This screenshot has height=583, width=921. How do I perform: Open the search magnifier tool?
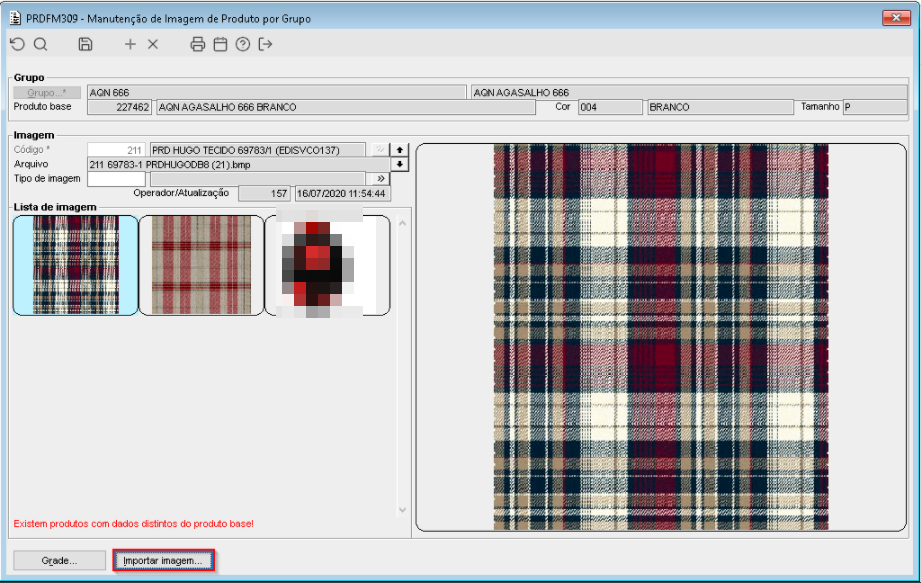click(x=41, y=44)
